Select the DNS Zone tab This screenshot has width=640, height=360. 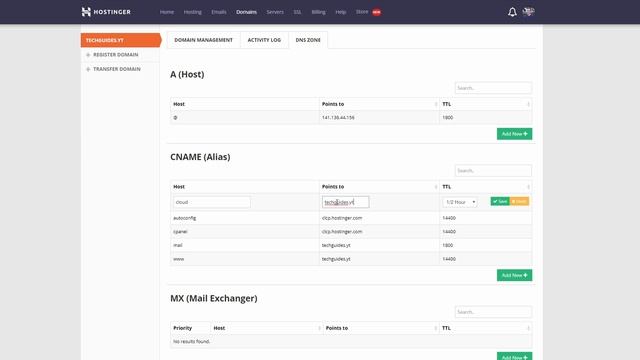coord(308,40)
